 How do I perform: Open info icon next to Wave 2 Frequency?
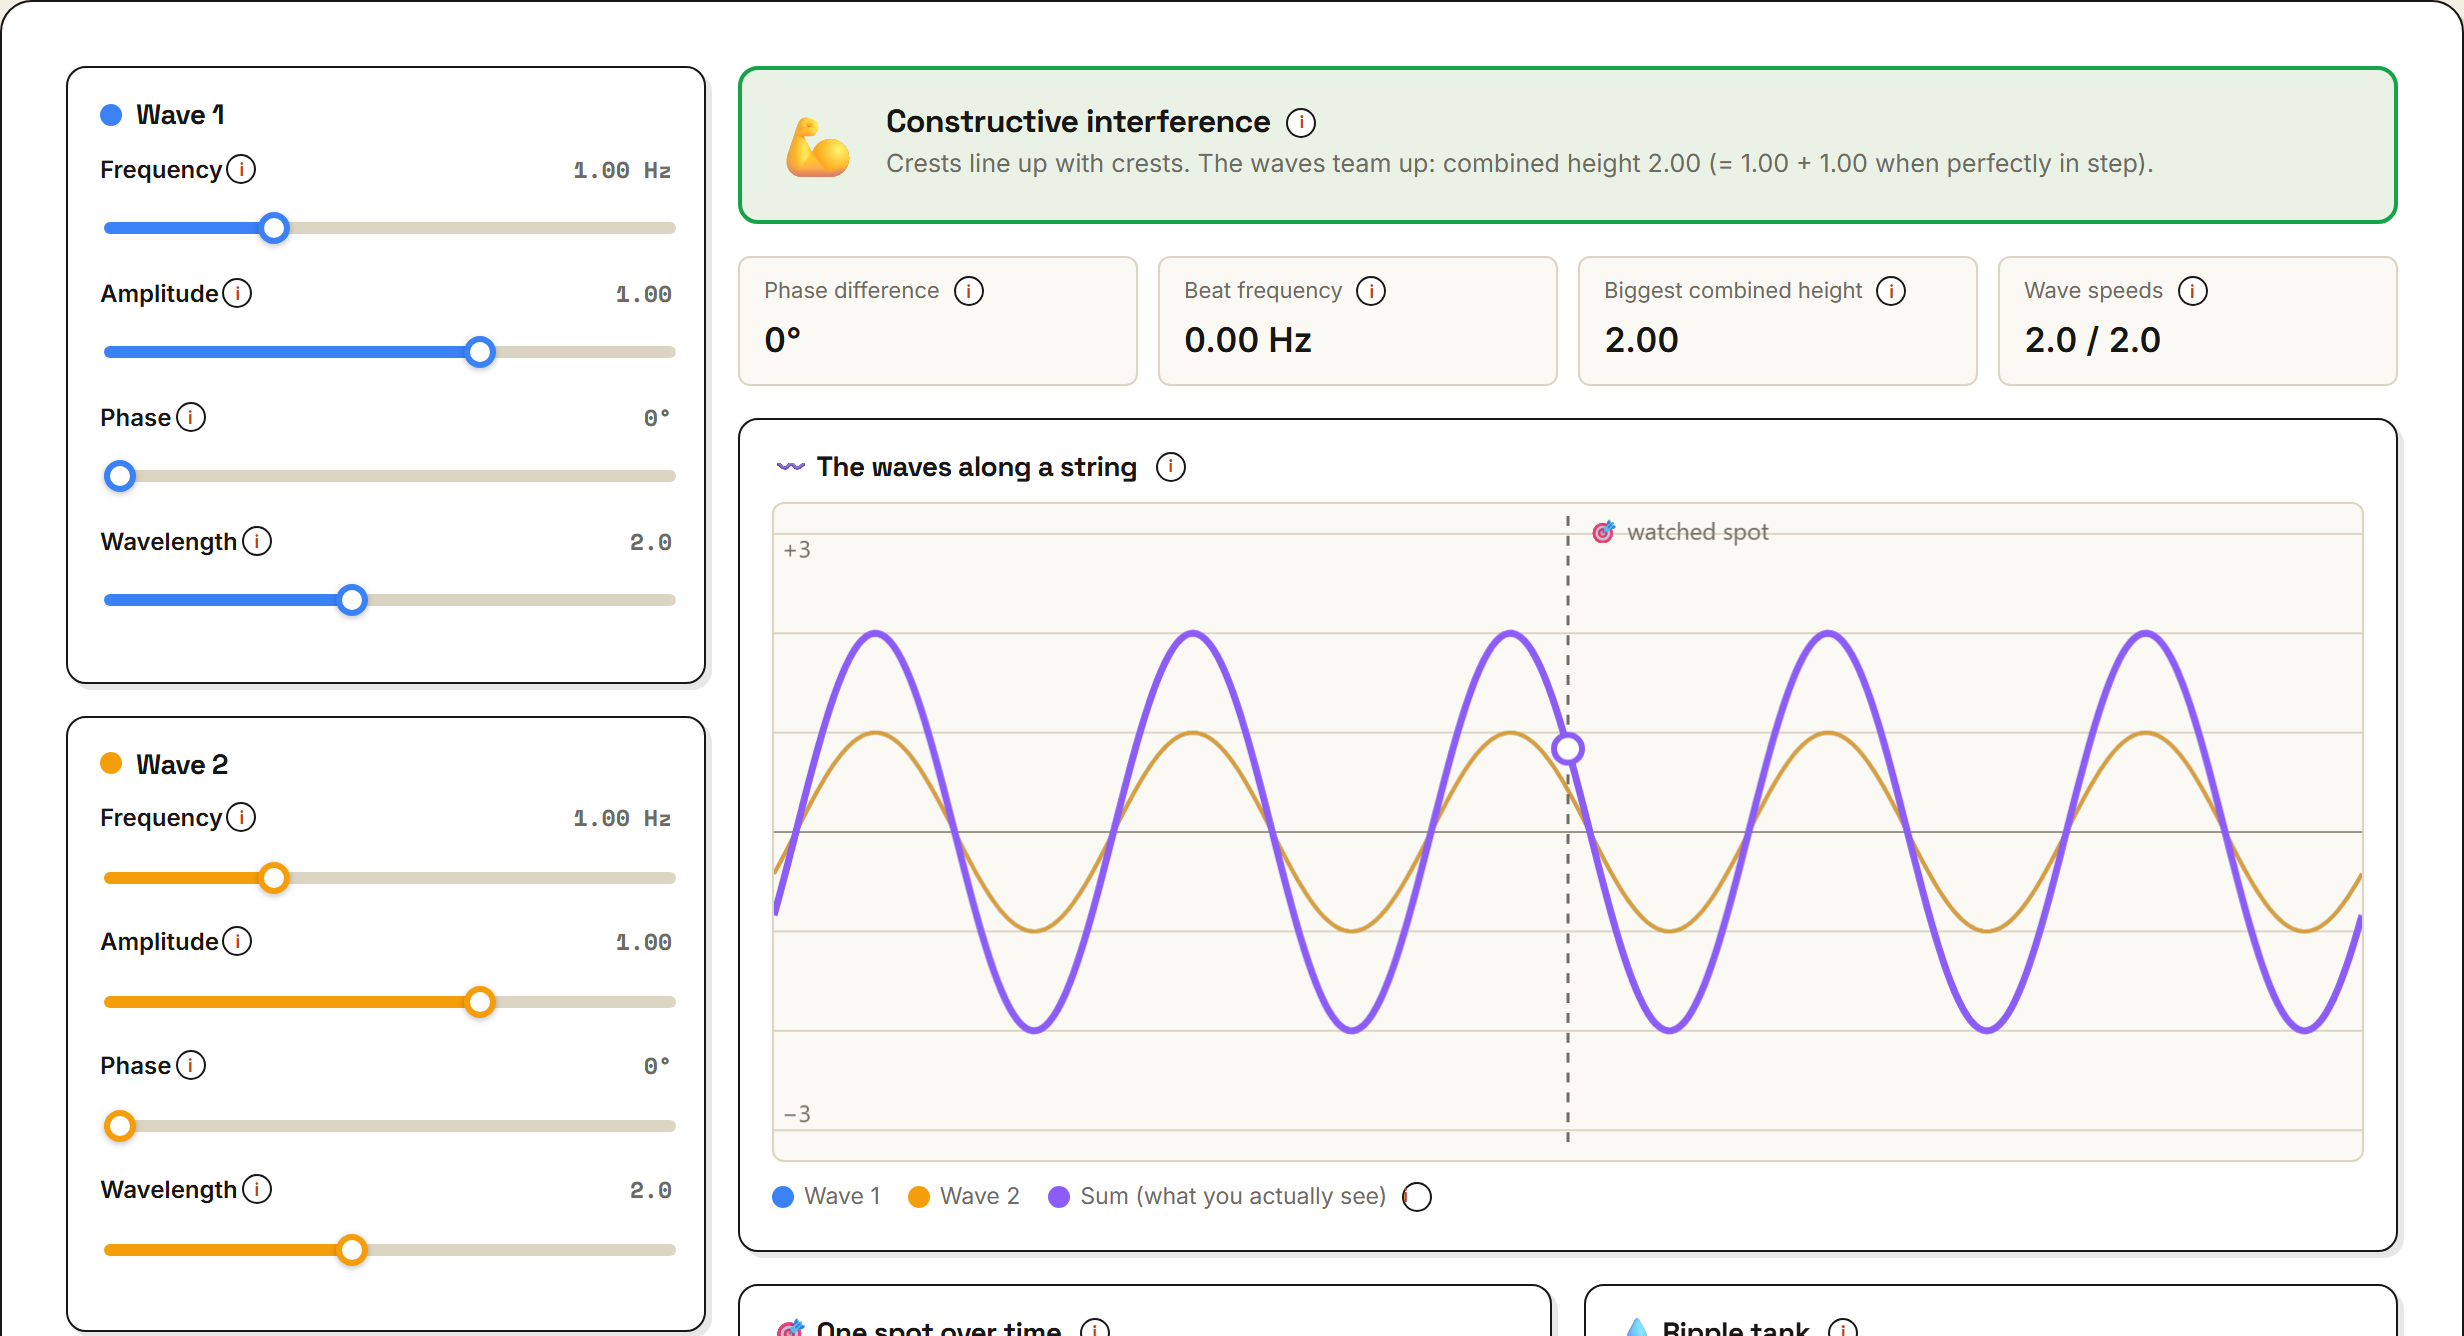241,818
